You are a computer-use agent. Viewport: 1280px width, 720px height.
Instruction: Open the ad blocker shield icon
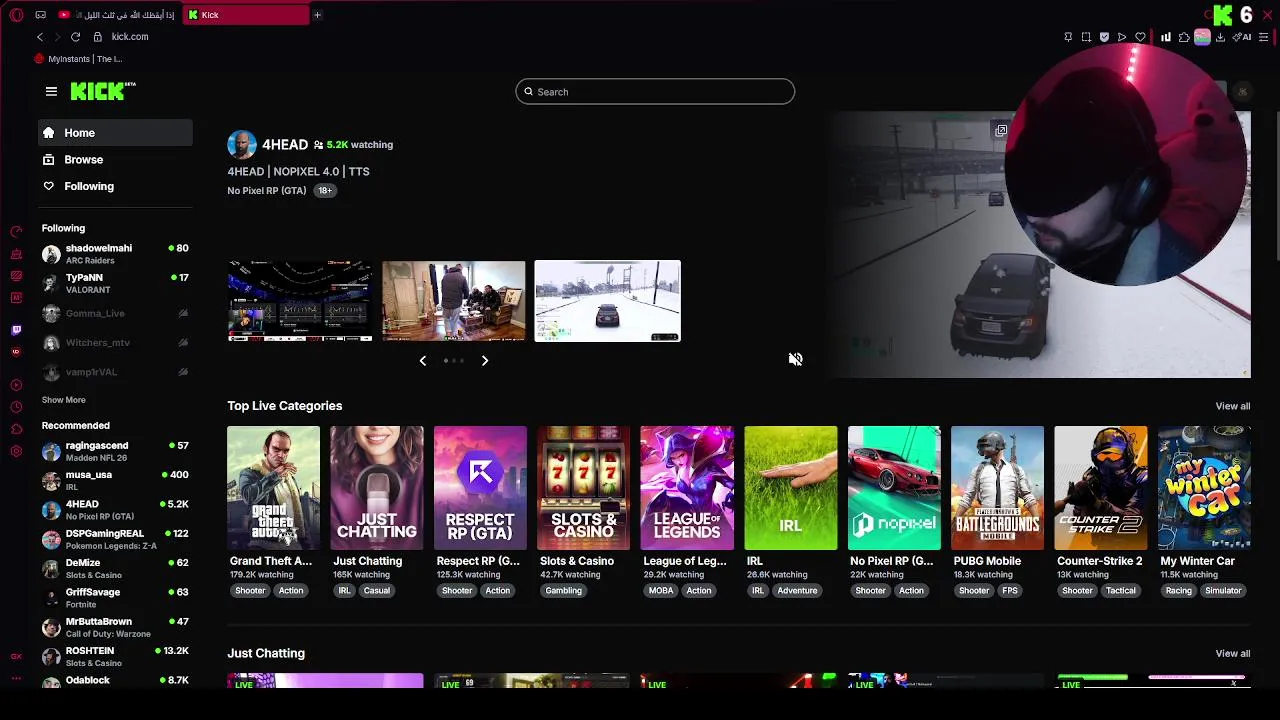tap(1104, 37)
